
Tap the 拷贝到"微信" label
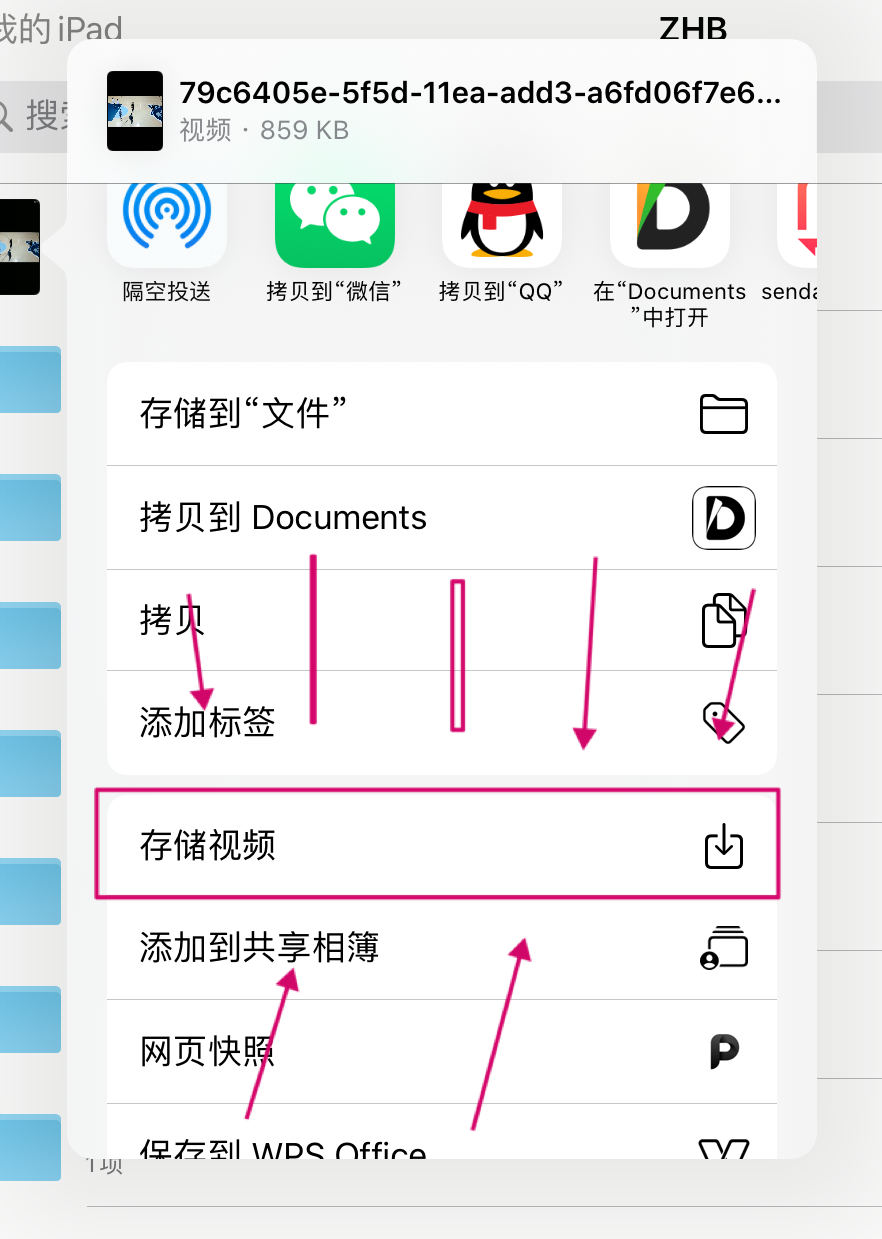tap(335, 292)
